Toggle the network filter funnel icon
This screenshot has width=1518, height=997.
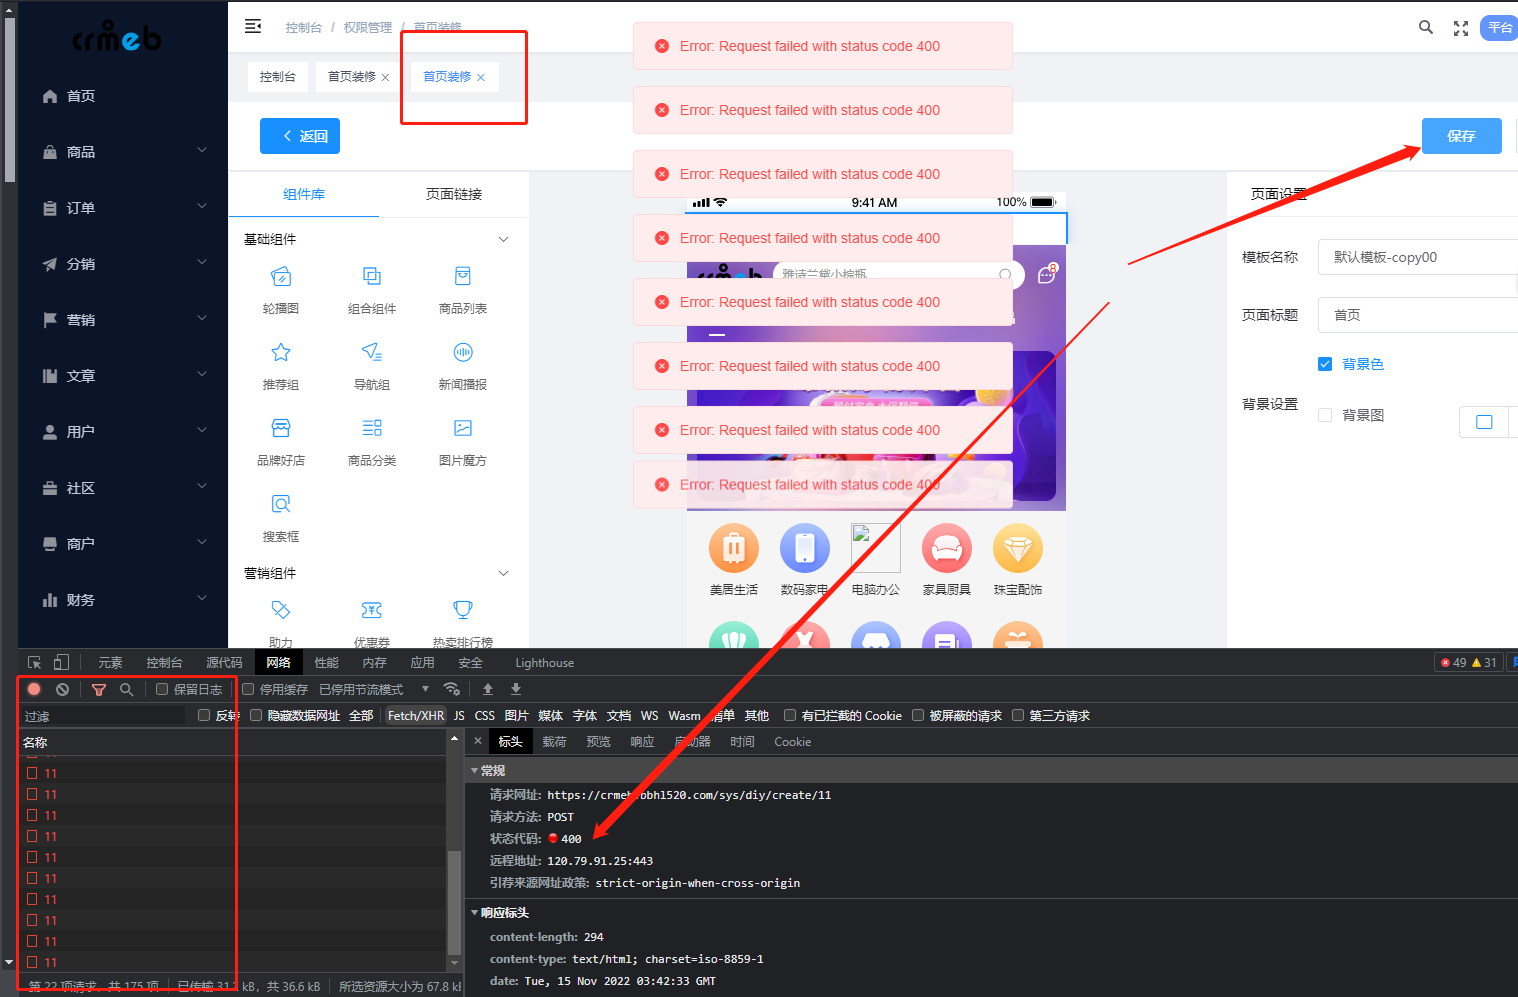98,689
